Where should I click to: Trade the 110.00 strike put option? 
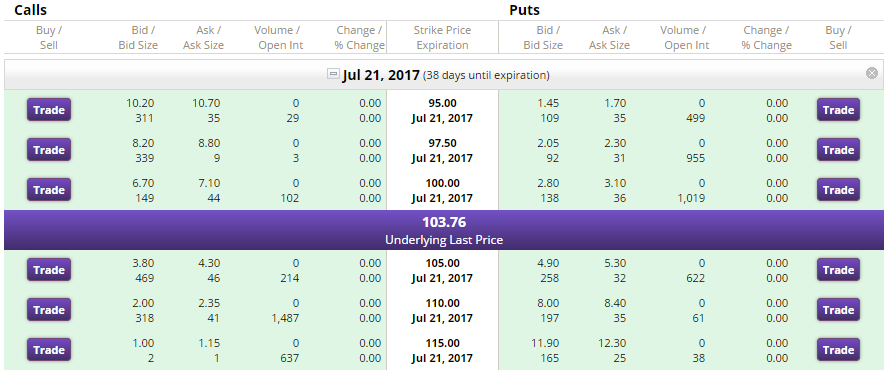(x=838, y=310)
